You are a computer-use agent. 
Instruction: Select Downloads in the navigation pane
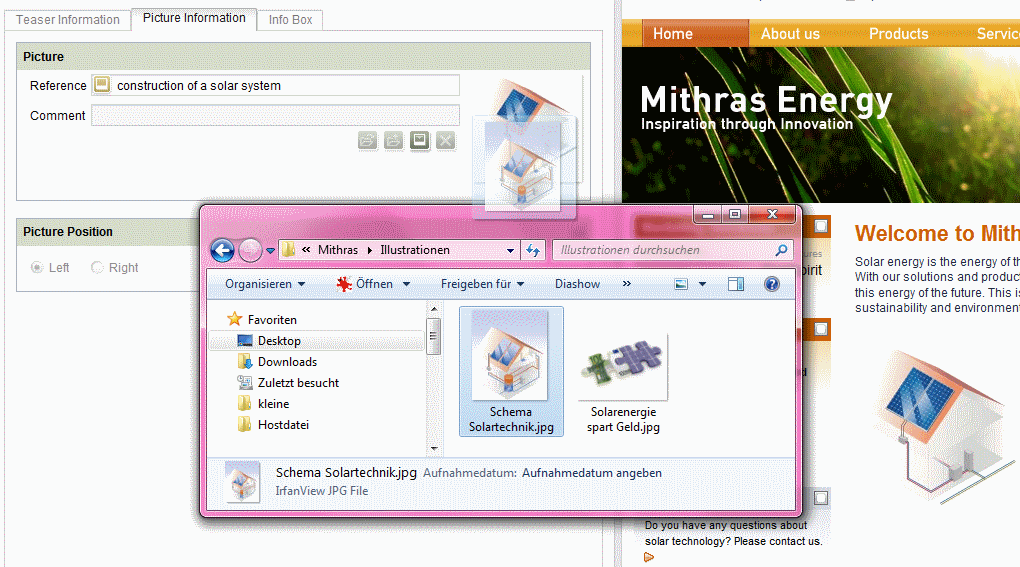pyautogui.click(x=288, y=362)
